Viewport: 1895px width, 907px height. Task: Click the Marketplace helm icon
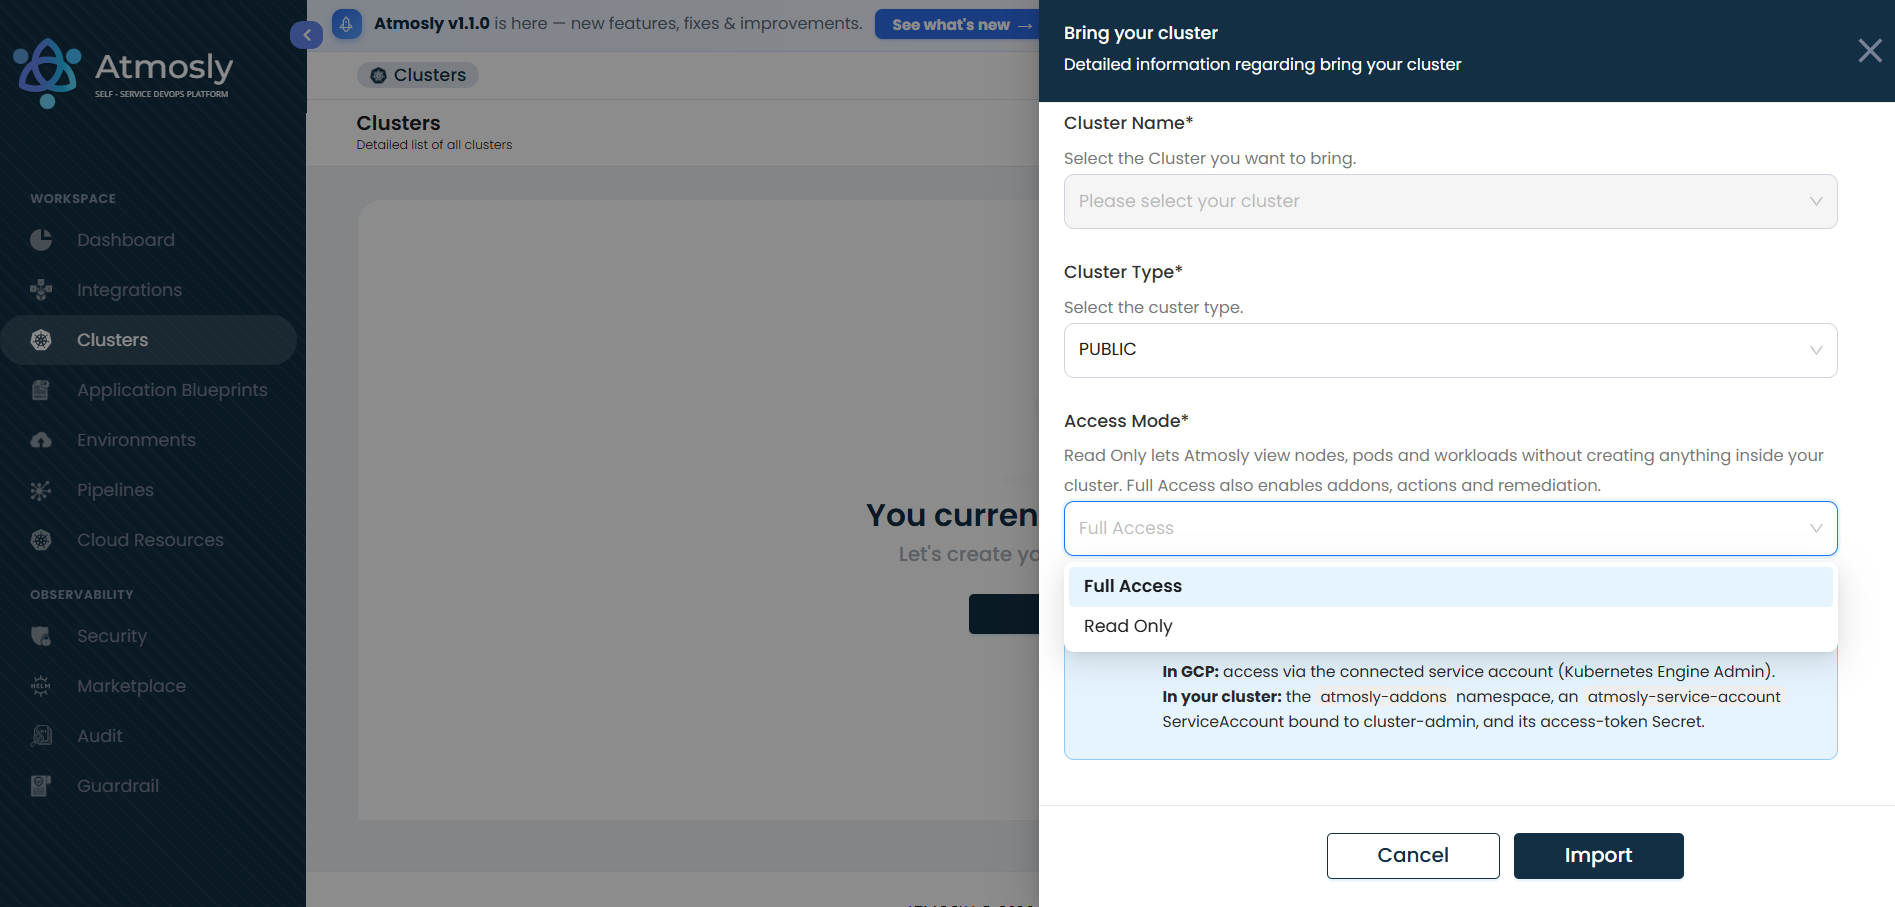[x=41, y=686]
